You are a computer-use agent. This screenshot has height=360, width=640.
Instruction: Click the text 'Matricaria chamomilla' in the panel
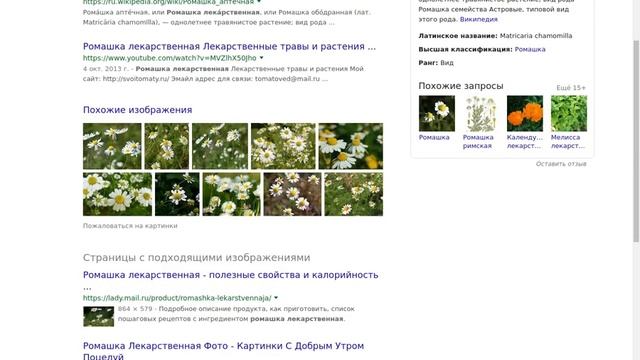tap(536, 36)
